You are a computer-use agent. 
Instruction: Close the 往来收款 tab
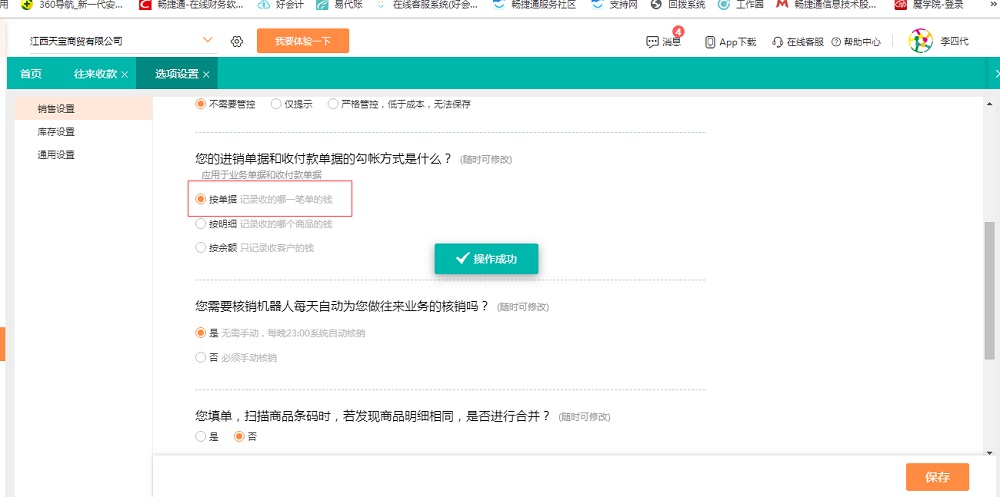(x=124, y=75)
